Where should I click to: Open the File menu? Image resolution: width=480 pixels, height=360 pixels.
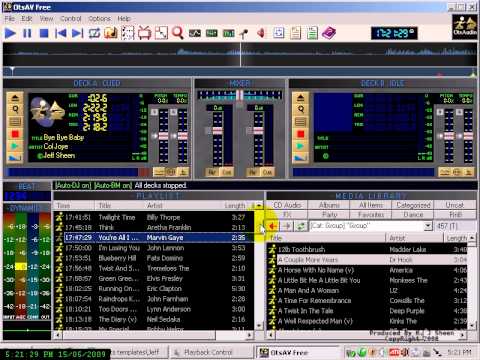(x=9, y=19)
